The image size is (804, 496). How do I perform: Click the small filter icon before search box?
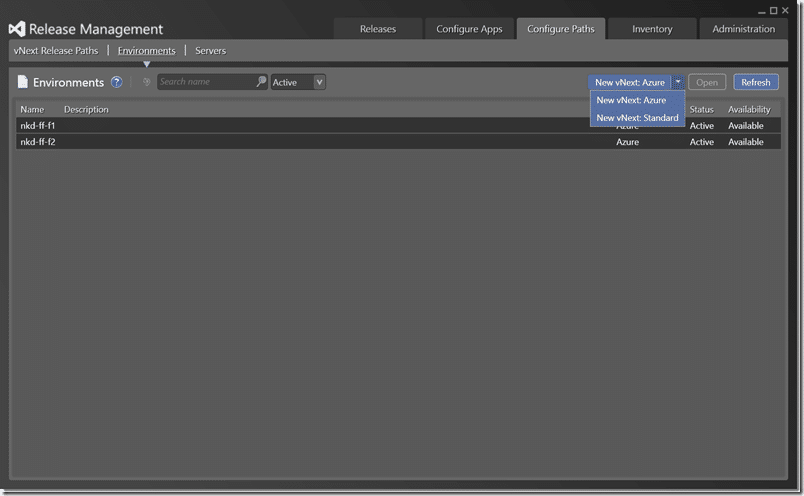tap(147, 82)
